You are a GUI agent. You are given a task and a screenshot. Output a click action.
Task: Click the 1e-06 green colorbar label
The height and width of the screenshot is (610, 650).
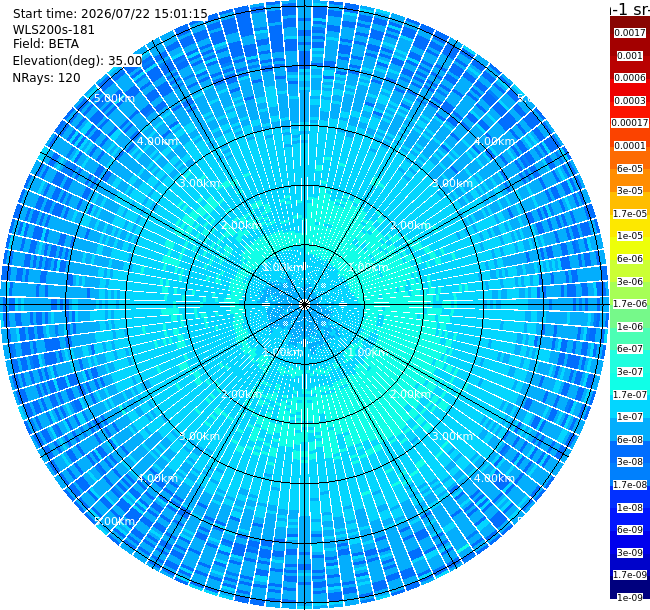click(x=630, y=327)
